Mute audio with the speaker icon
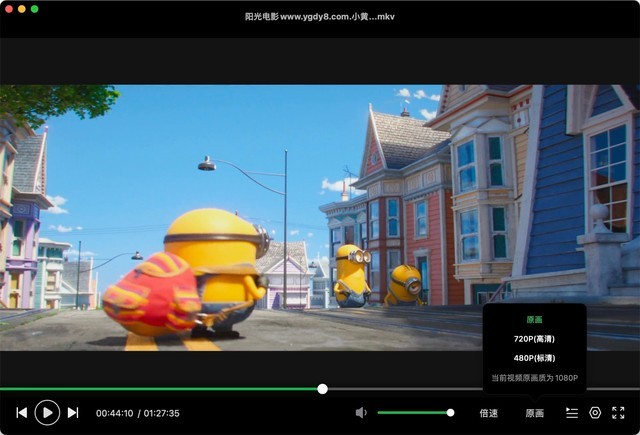This screenshot has height=435, width=640. 361,413
